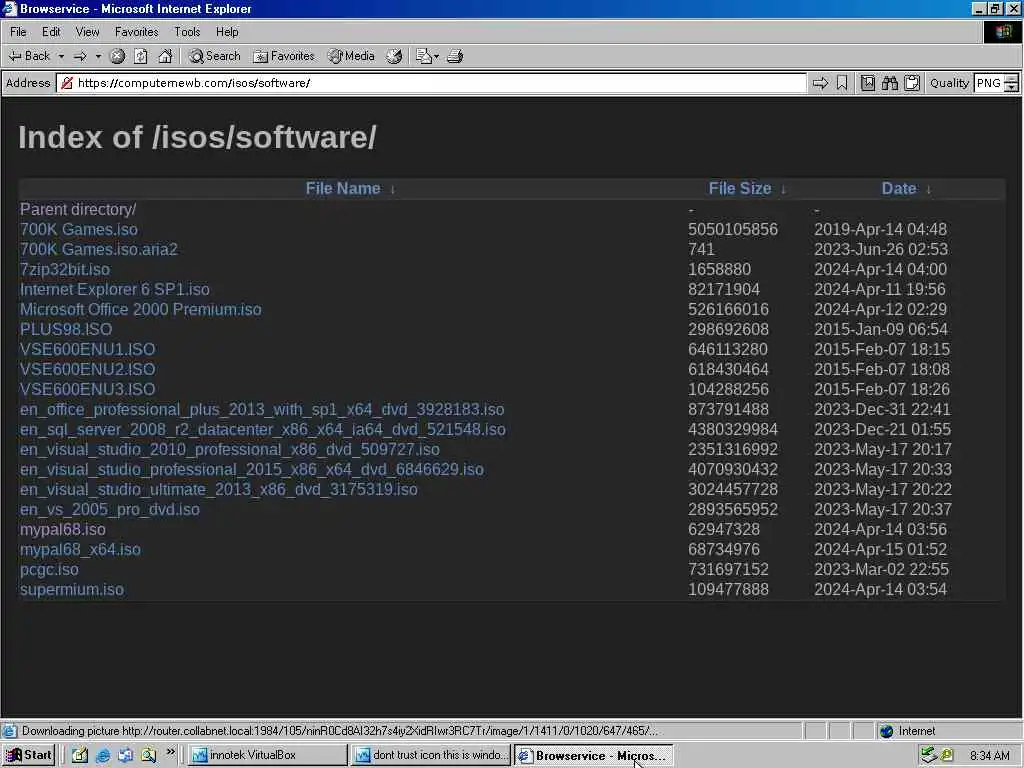This screenshot has width=1024, height=768.
Task: Open the Search toolbar button
Action: (x=215, y=56)
